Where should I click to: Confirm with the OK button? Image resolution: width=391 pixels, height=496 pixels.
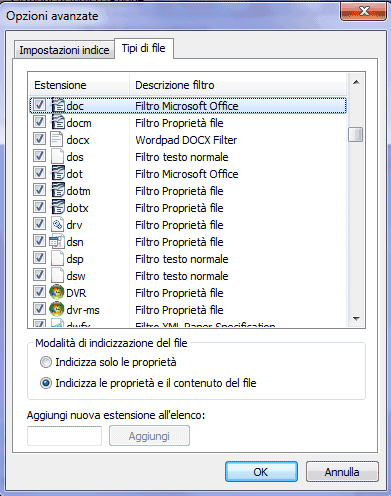[261, 472]
